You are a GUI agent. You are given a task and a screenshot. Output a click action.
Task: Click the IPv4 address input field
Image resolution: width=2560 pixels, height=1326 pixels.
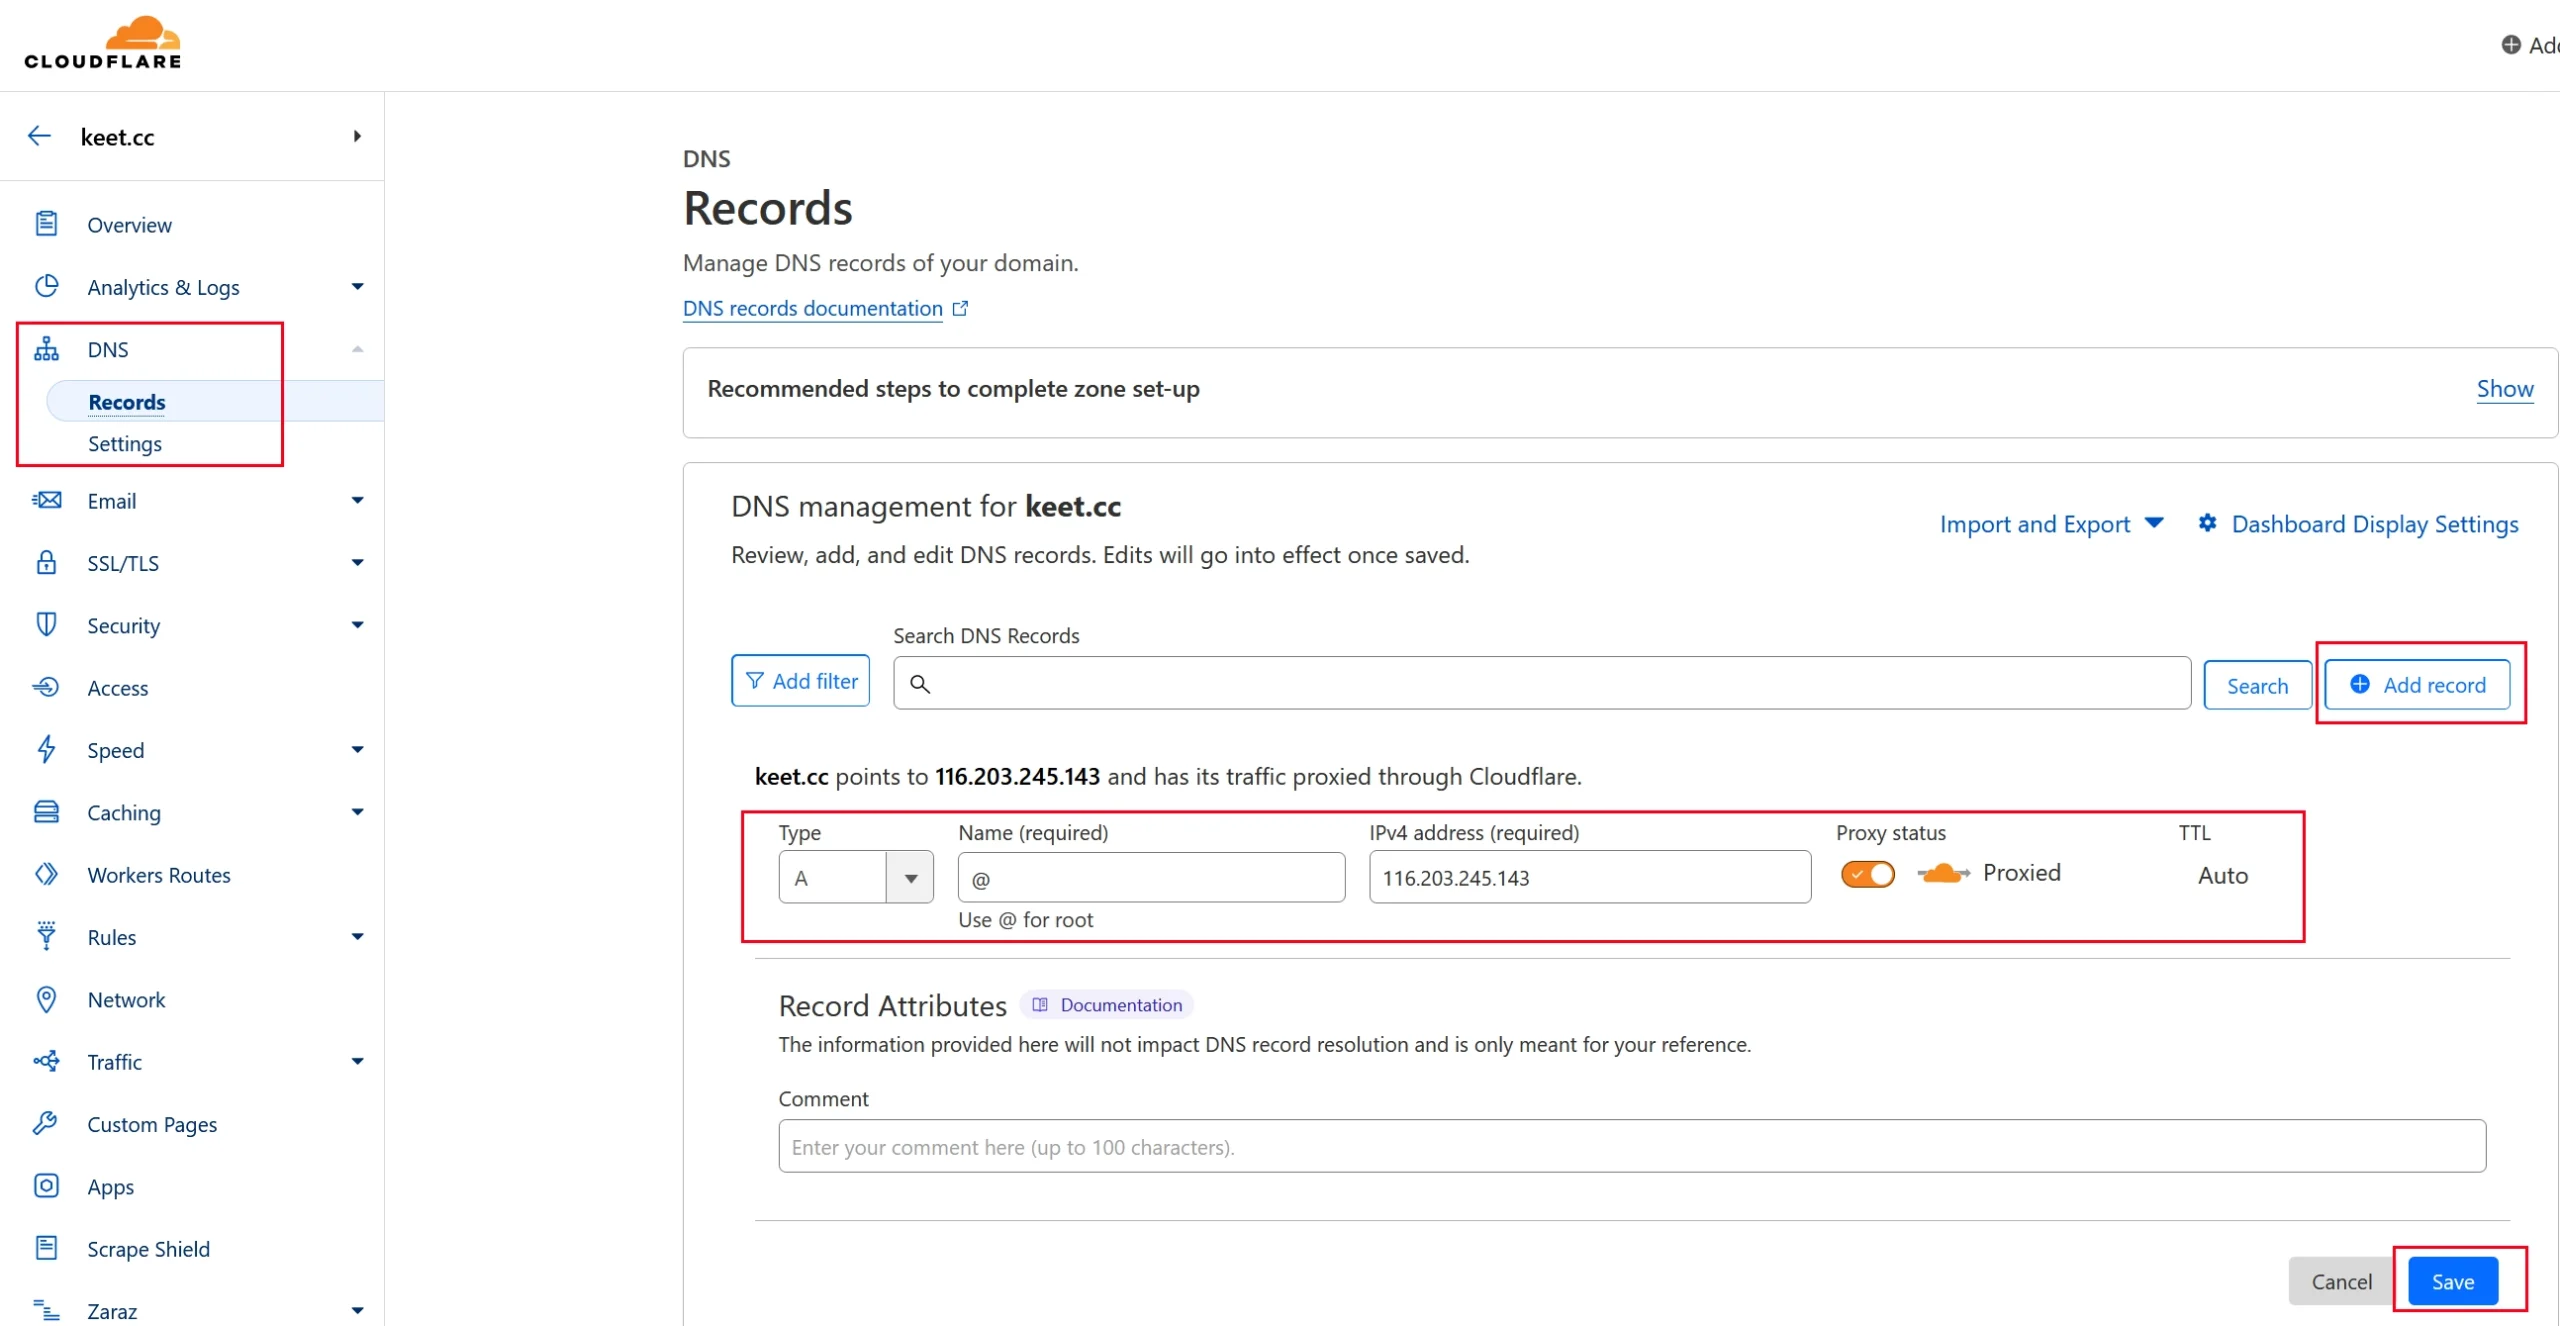click(1590, 877)
